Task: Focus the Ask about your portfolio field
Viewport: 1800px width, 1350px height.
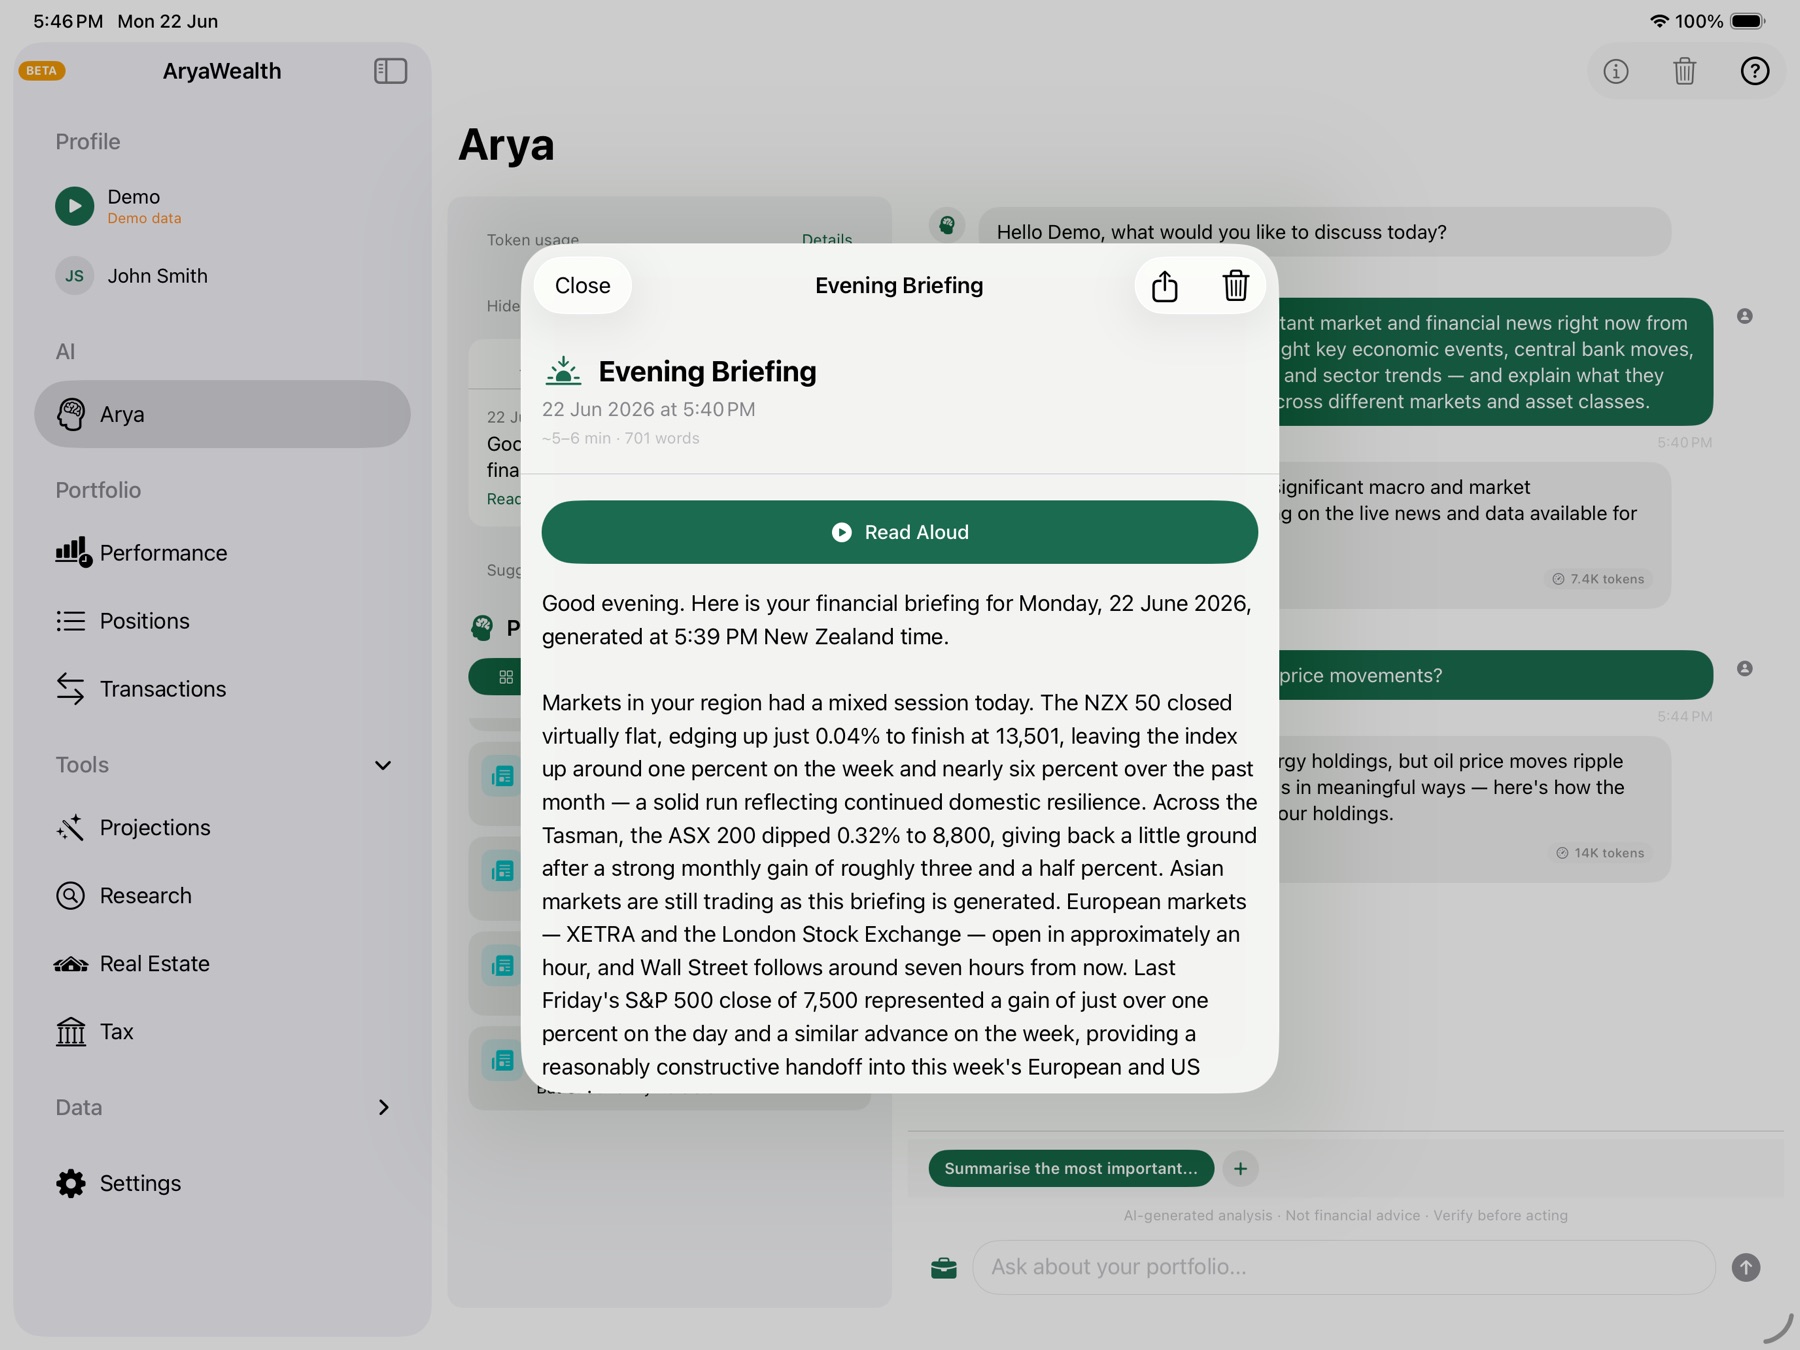Action: click(1343, 1267)
